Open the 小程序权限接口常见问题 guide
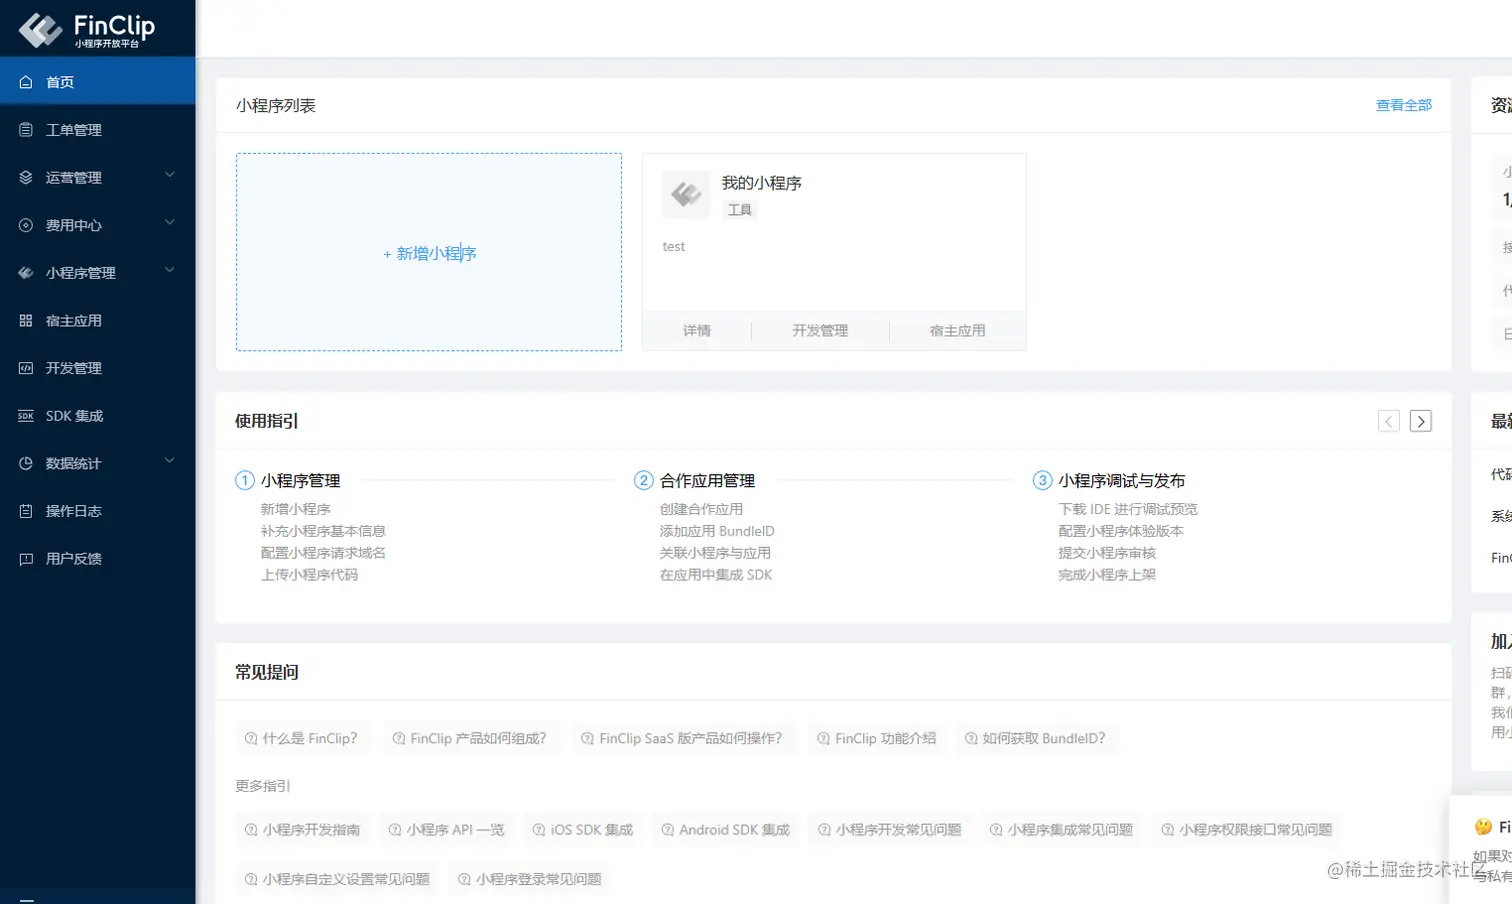The width and height of the screenshot is (1512, 904). point(1246,830)
